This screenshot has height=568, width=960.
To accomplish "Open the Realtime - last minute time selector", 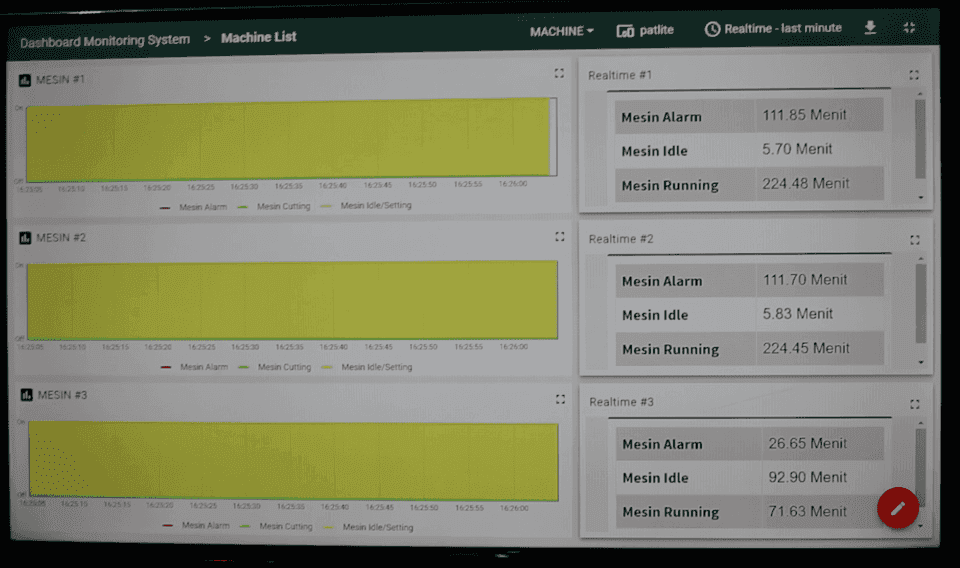I will coord(773,29).
